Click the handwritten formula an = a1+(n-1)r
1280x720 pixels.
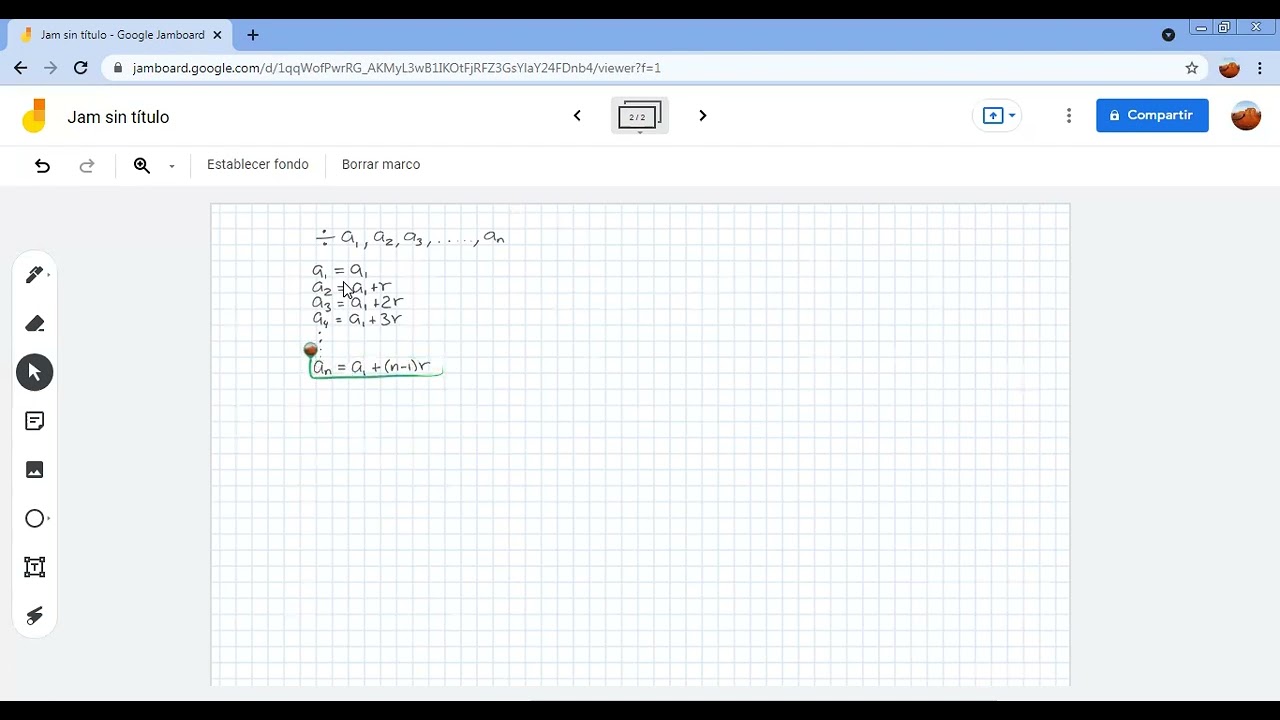pos(373,367)
